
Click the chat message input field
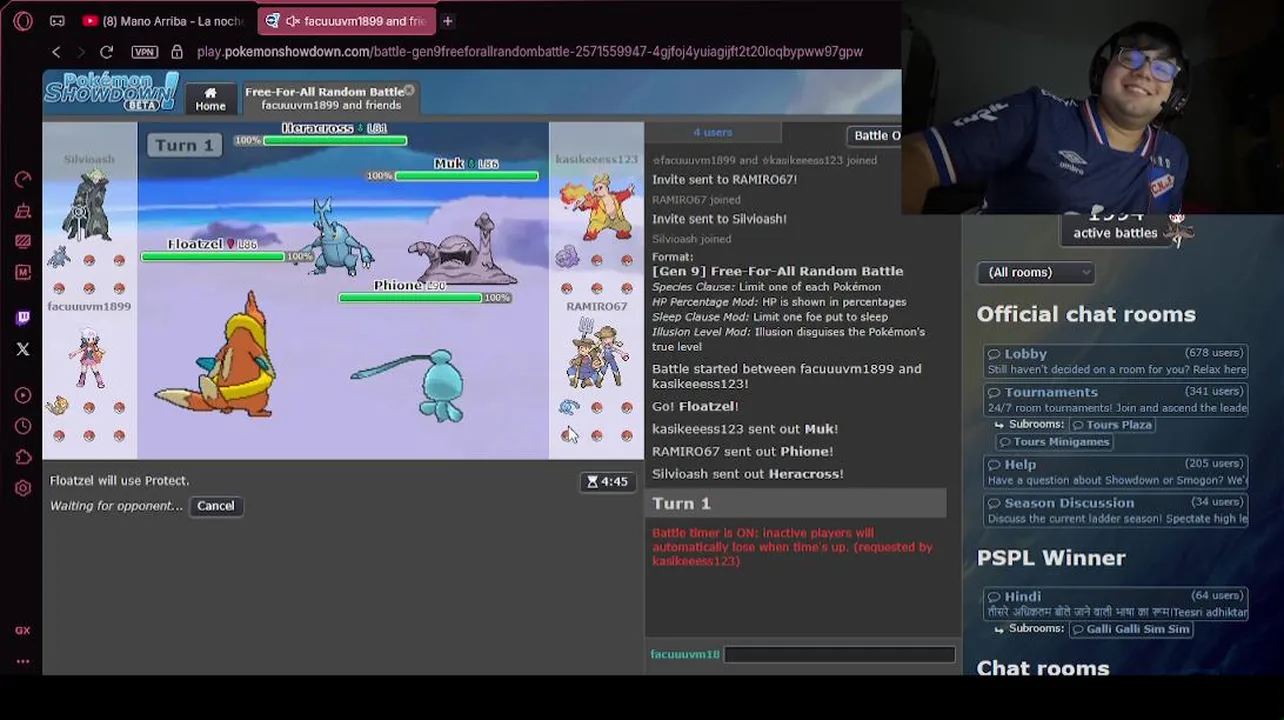[x=839, y=654]
